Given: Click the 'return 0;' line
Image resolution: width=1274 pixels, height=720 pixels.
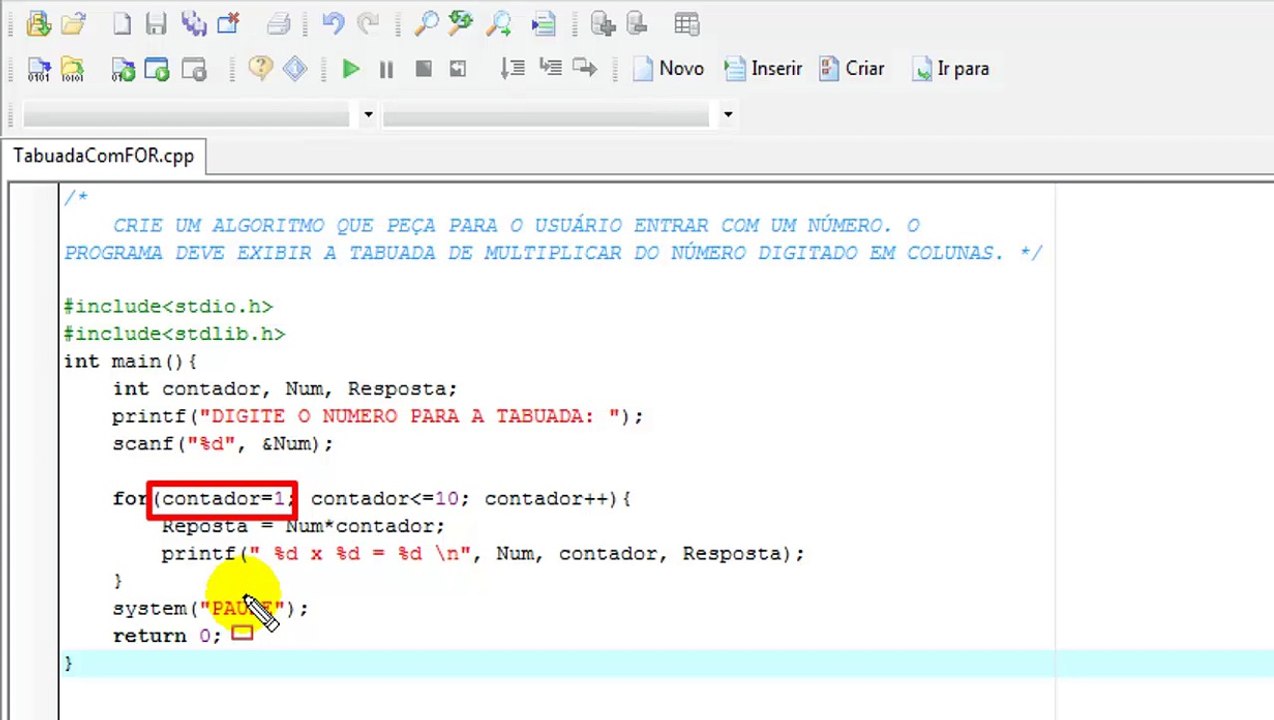Looking at the screenshot, I should (x=167, y=636).
